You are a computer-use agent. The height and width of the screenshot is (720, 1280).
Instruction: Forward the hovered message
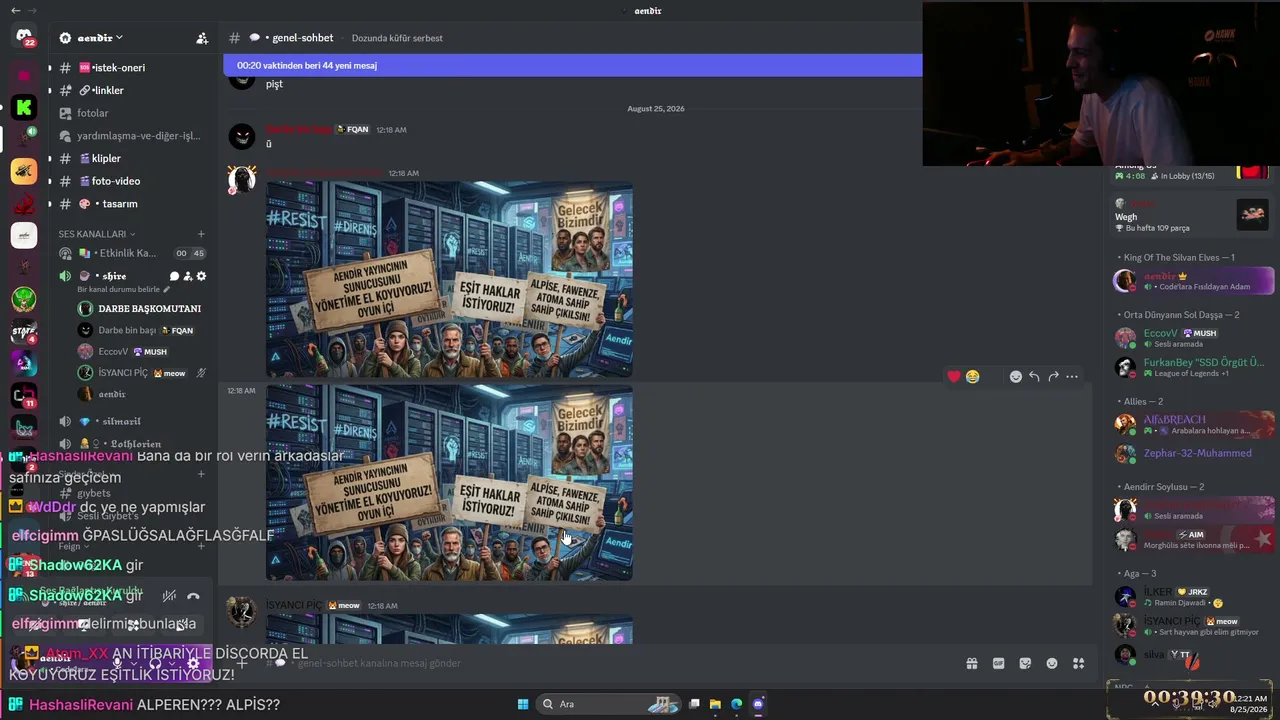(1053, 376)
